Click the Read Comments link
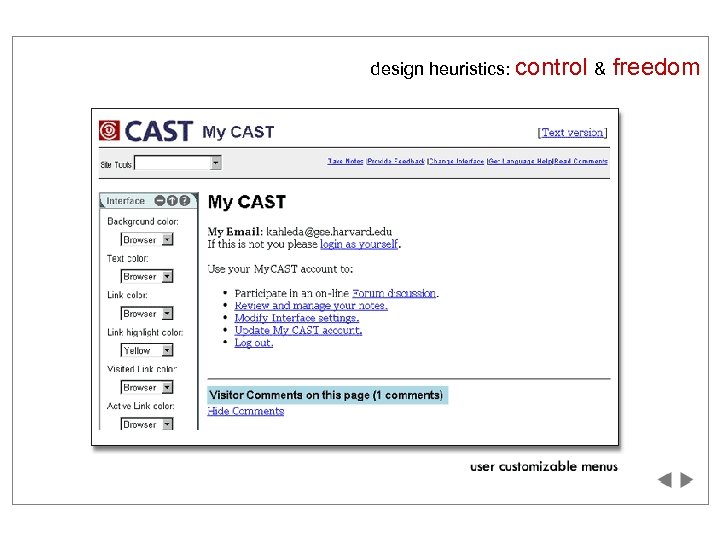The image size is (720, 540). [x=581, y=161]
